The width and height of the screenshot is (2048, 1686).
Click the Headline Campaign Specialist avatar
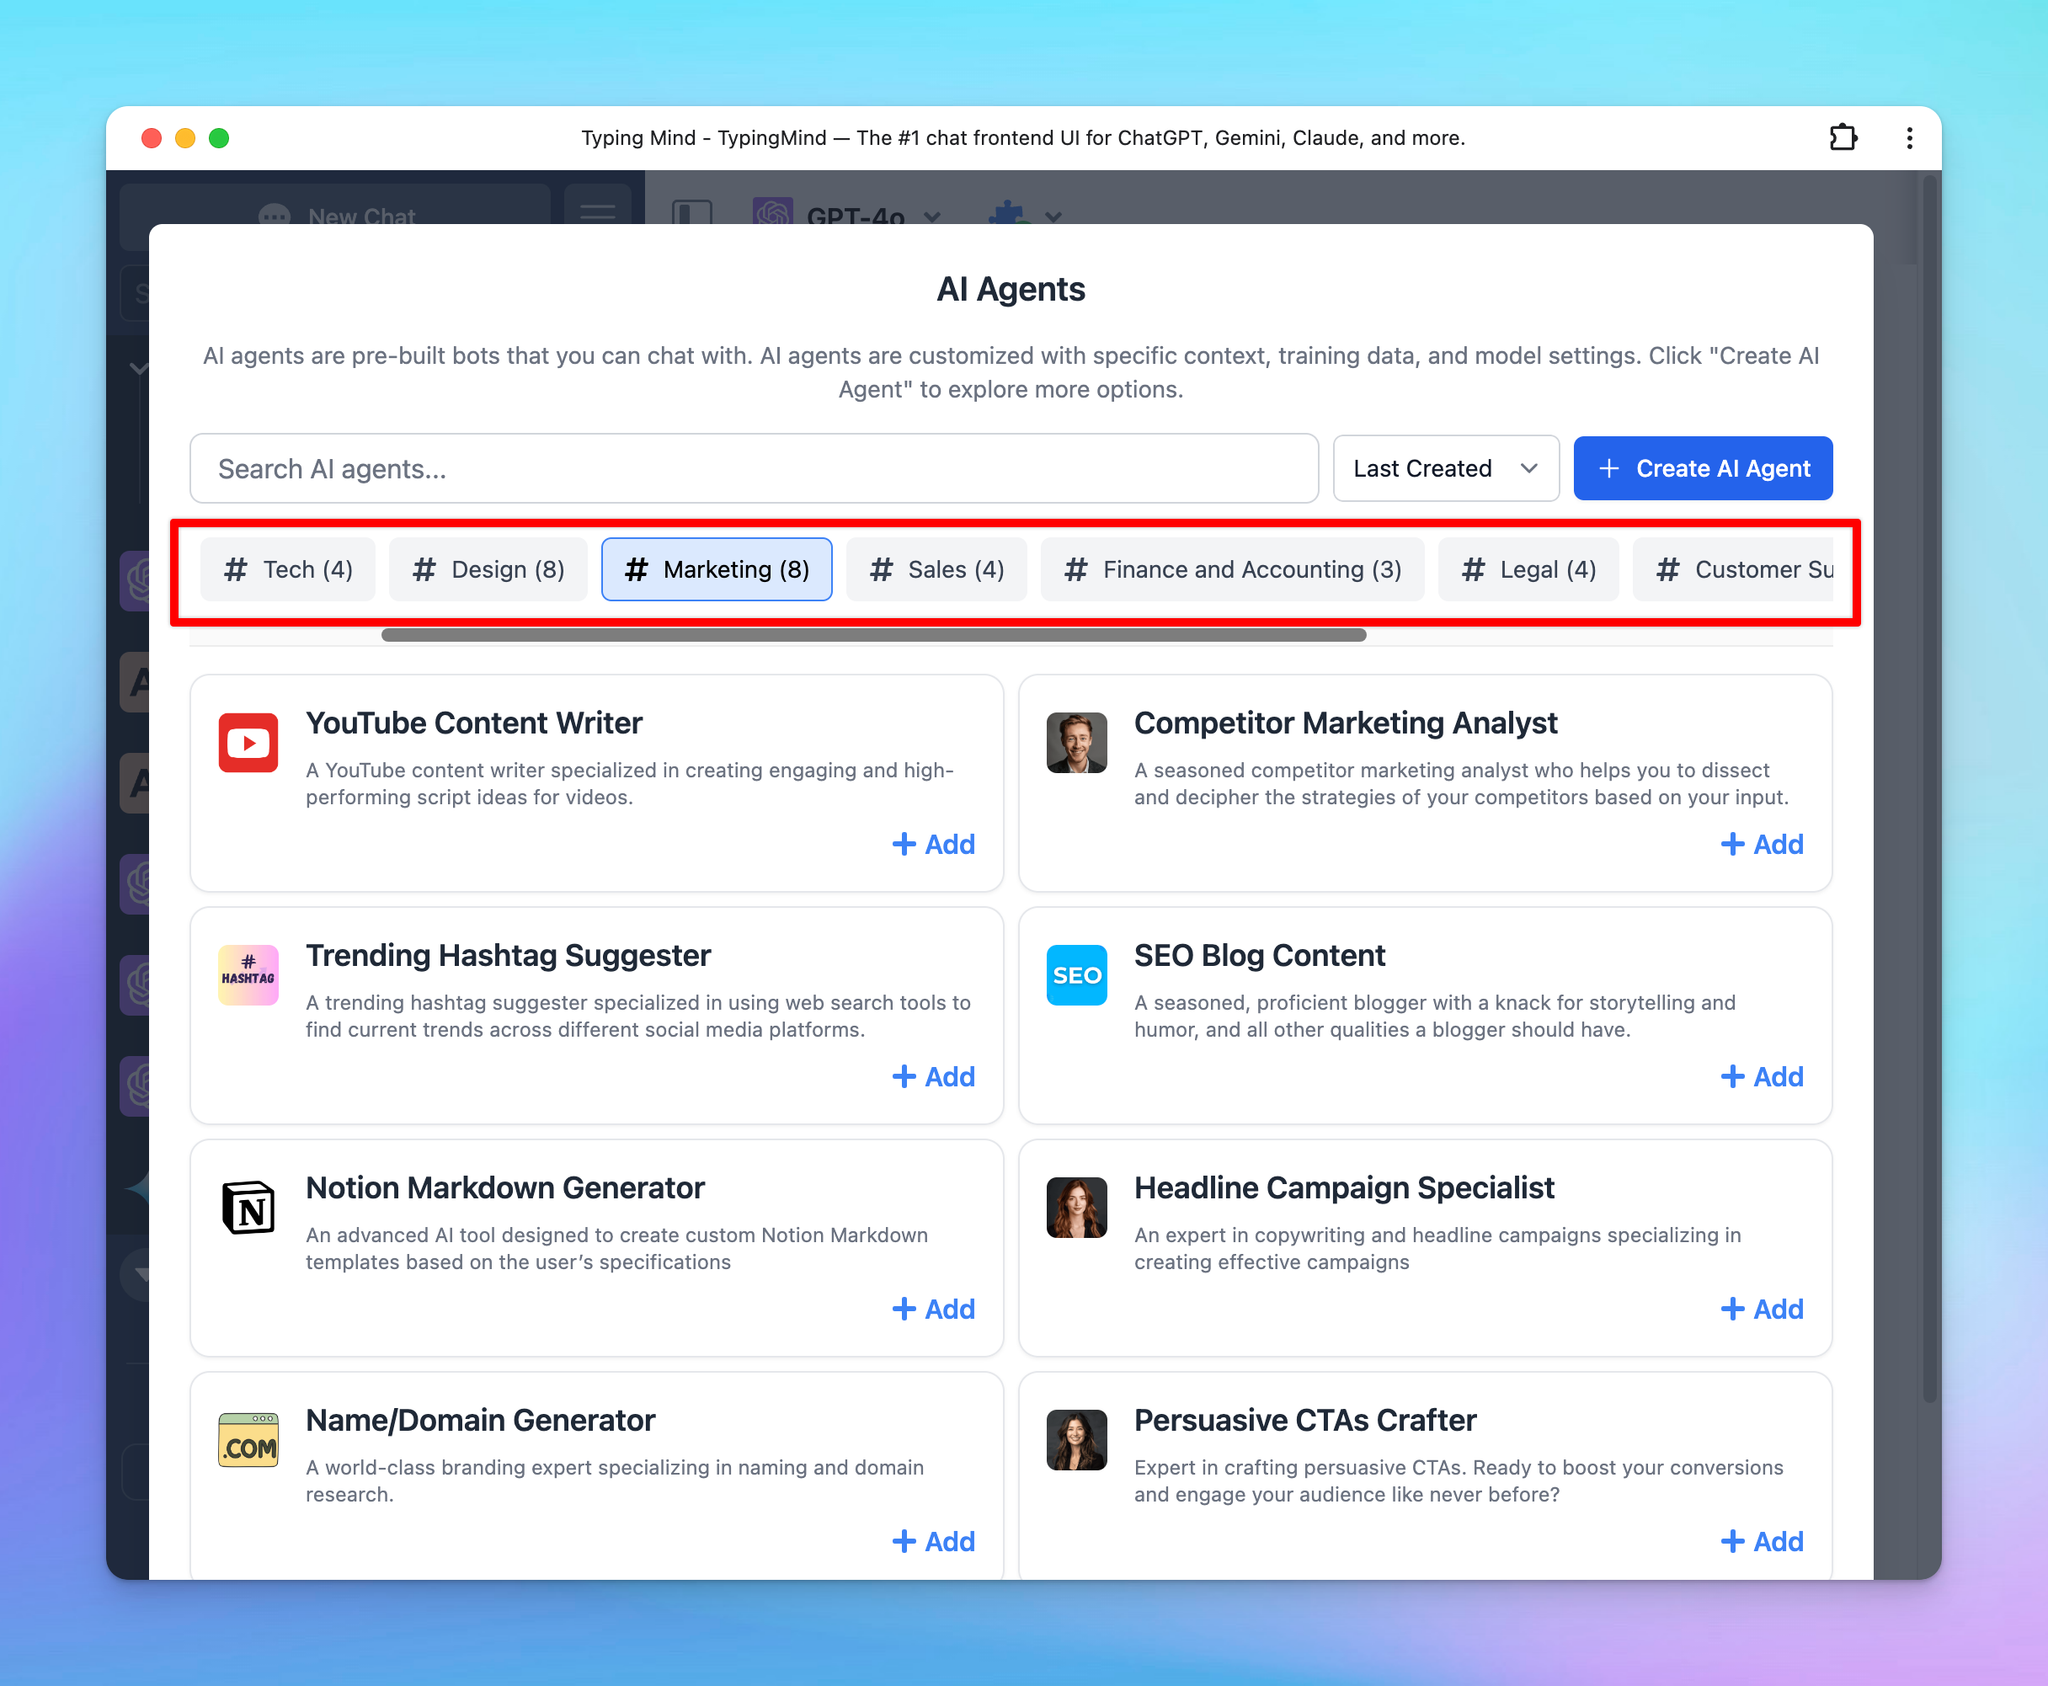tap(1076, 1207)
